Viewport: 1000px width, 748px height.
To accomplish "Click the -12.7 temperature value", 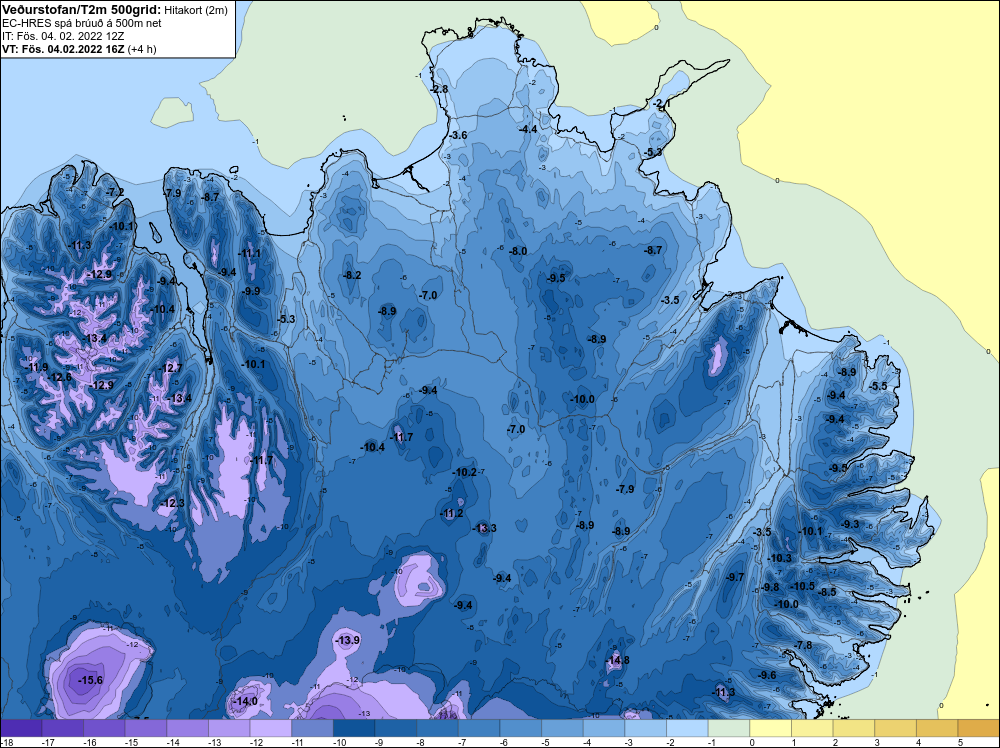I will (x=171, y=369).
